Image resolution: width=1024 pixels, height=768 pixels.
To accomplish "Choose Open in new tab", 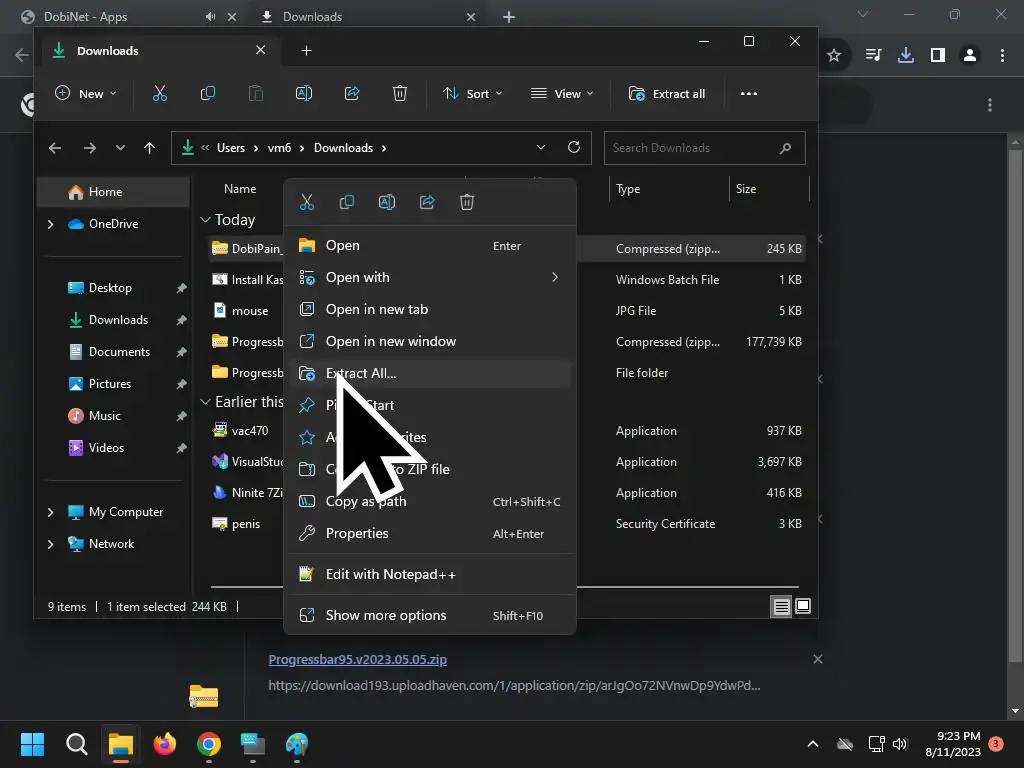I will [x=430, y=310].
